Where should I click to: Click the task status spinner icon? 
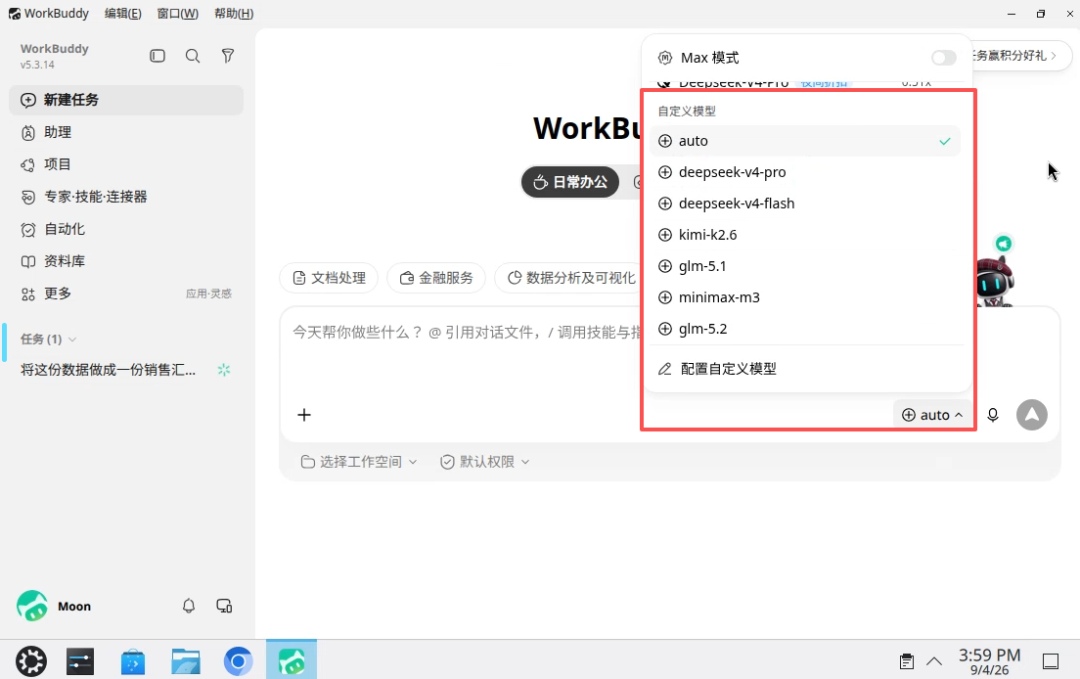[224, 370]
